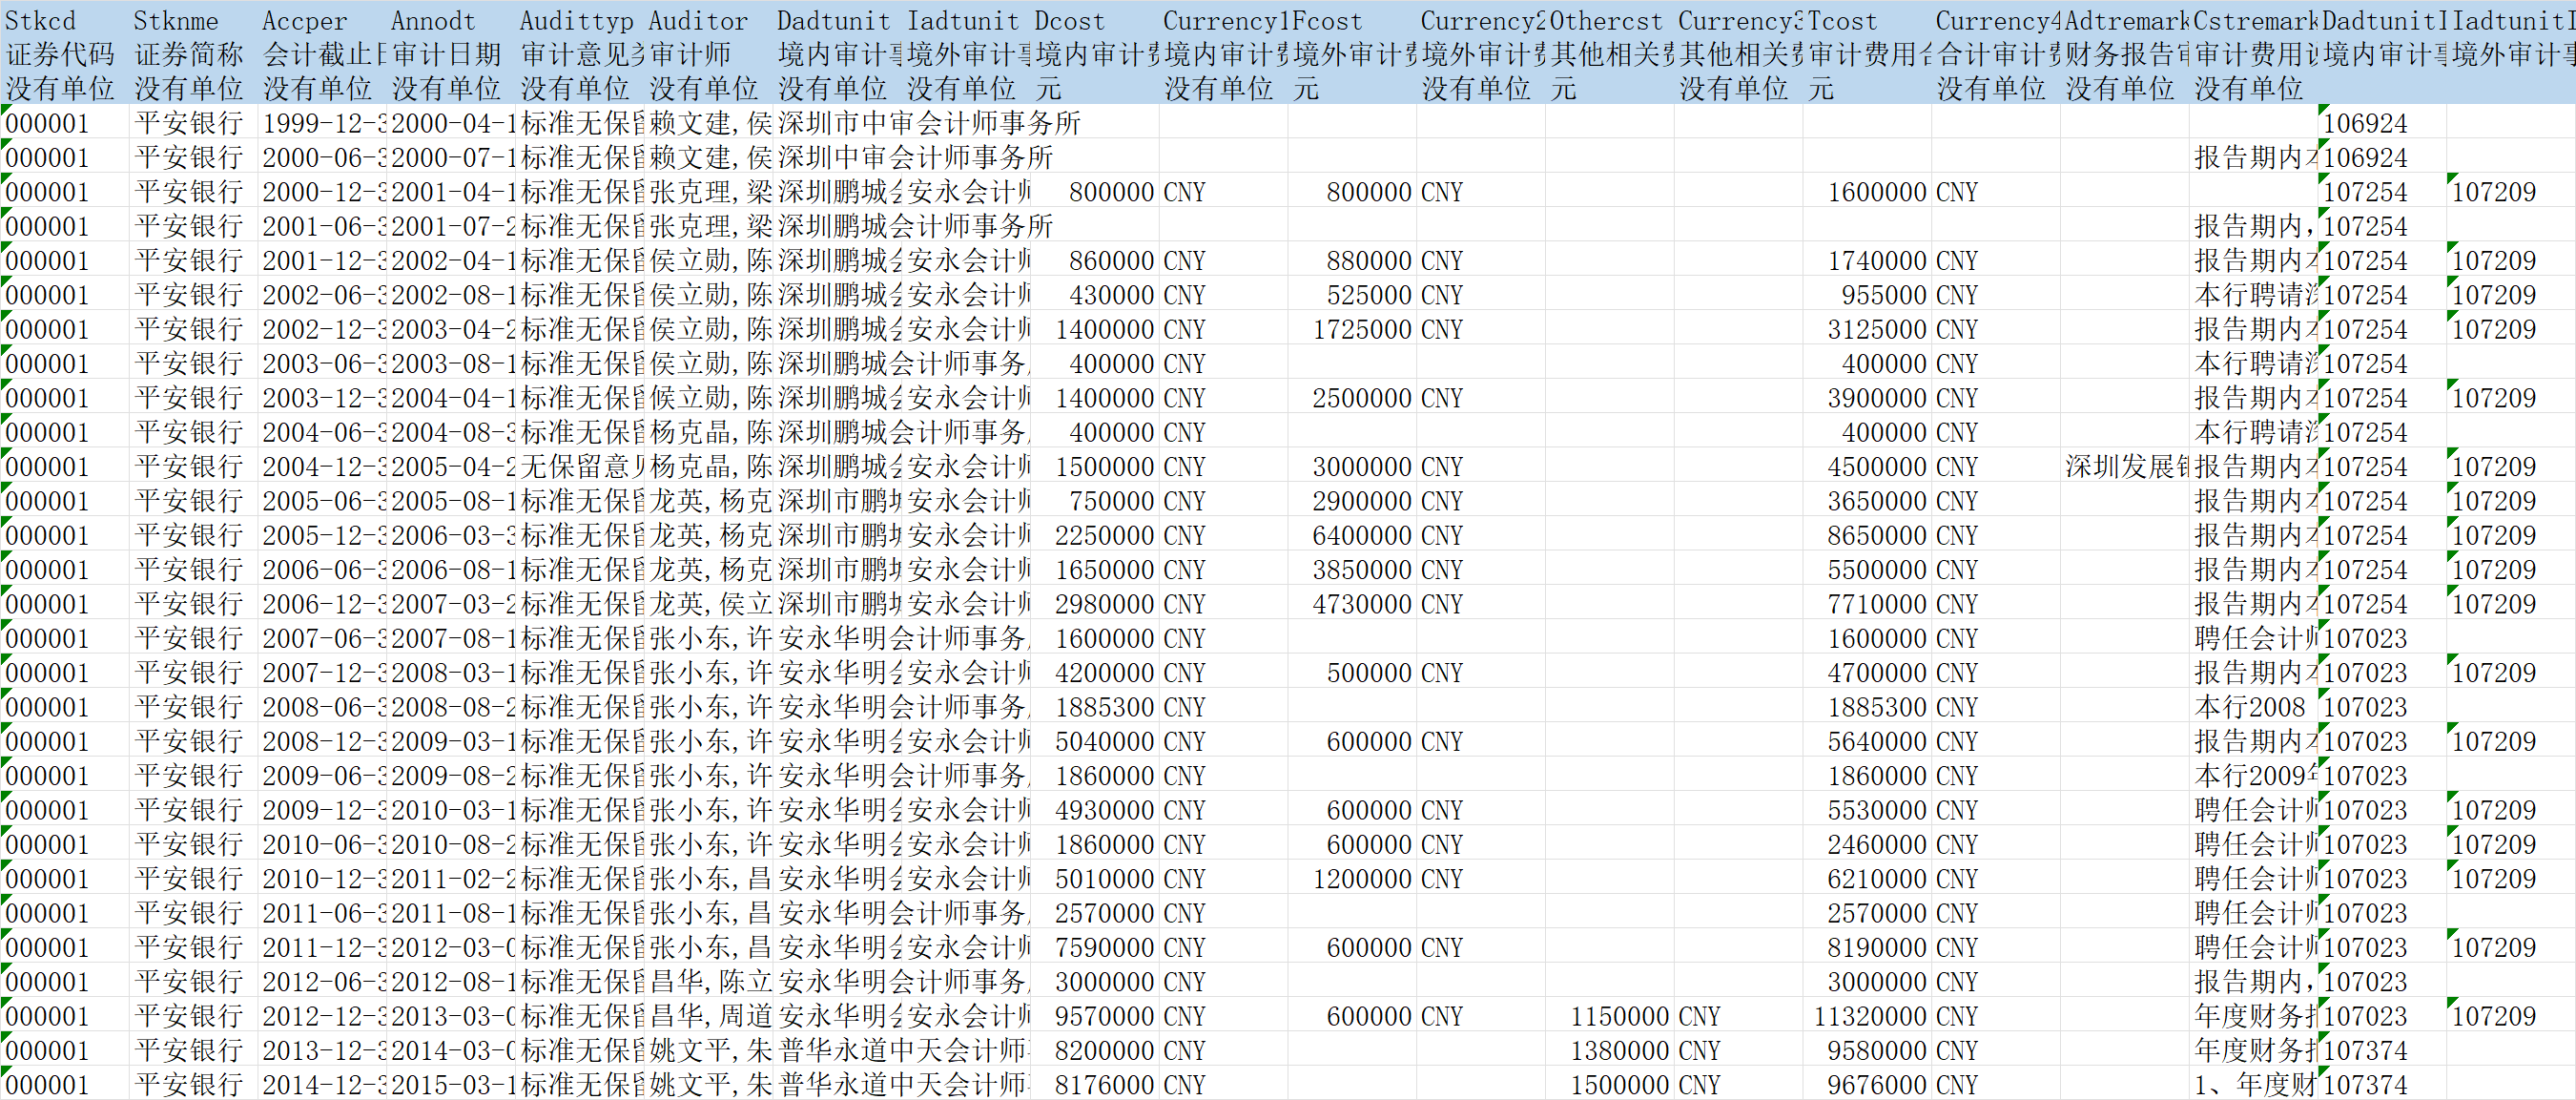
Task: Click the Annodt cell 2015-03-1
Action: [x=451, y=1085]
